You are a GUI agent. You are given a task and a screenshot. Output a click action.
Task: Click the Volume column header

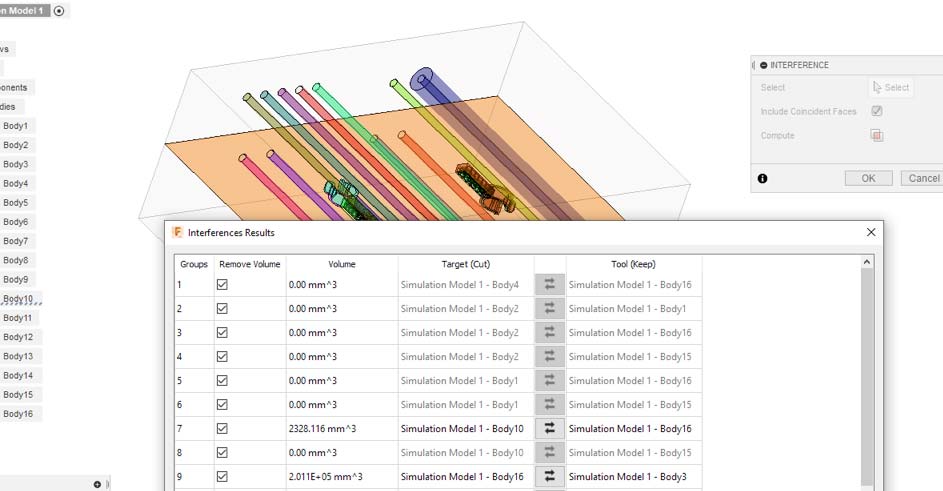pos(341,265)
